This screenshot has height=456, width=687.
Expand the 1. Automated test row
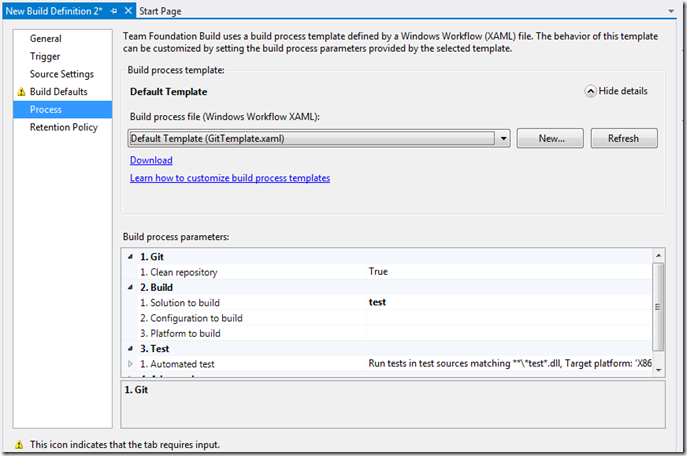(x=130, y=364)
